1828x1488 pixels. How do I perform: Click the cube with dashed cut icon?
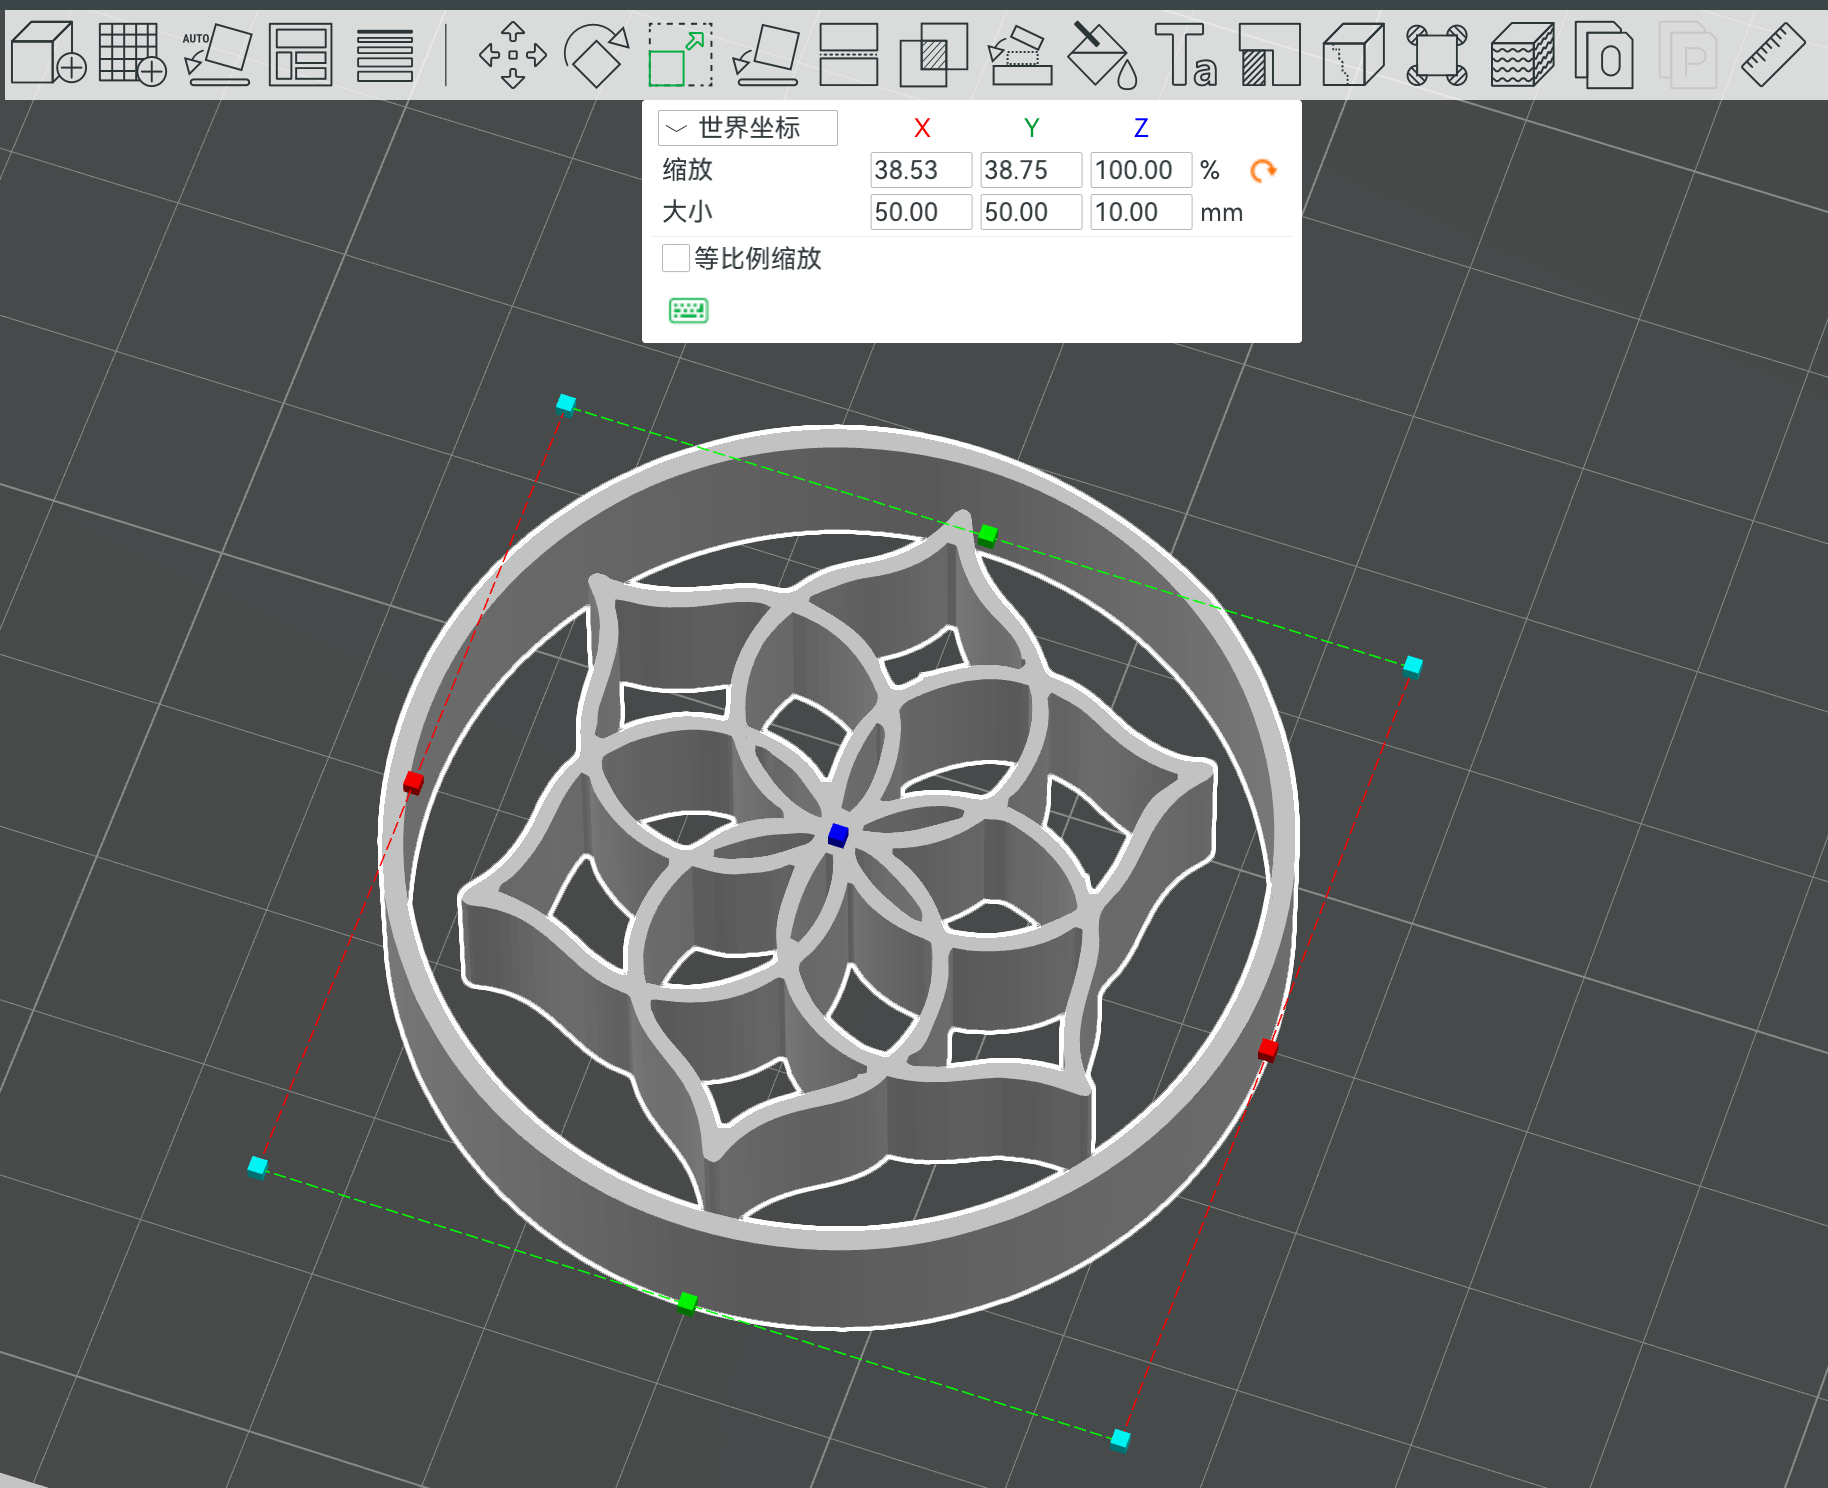click(1353, 54)
